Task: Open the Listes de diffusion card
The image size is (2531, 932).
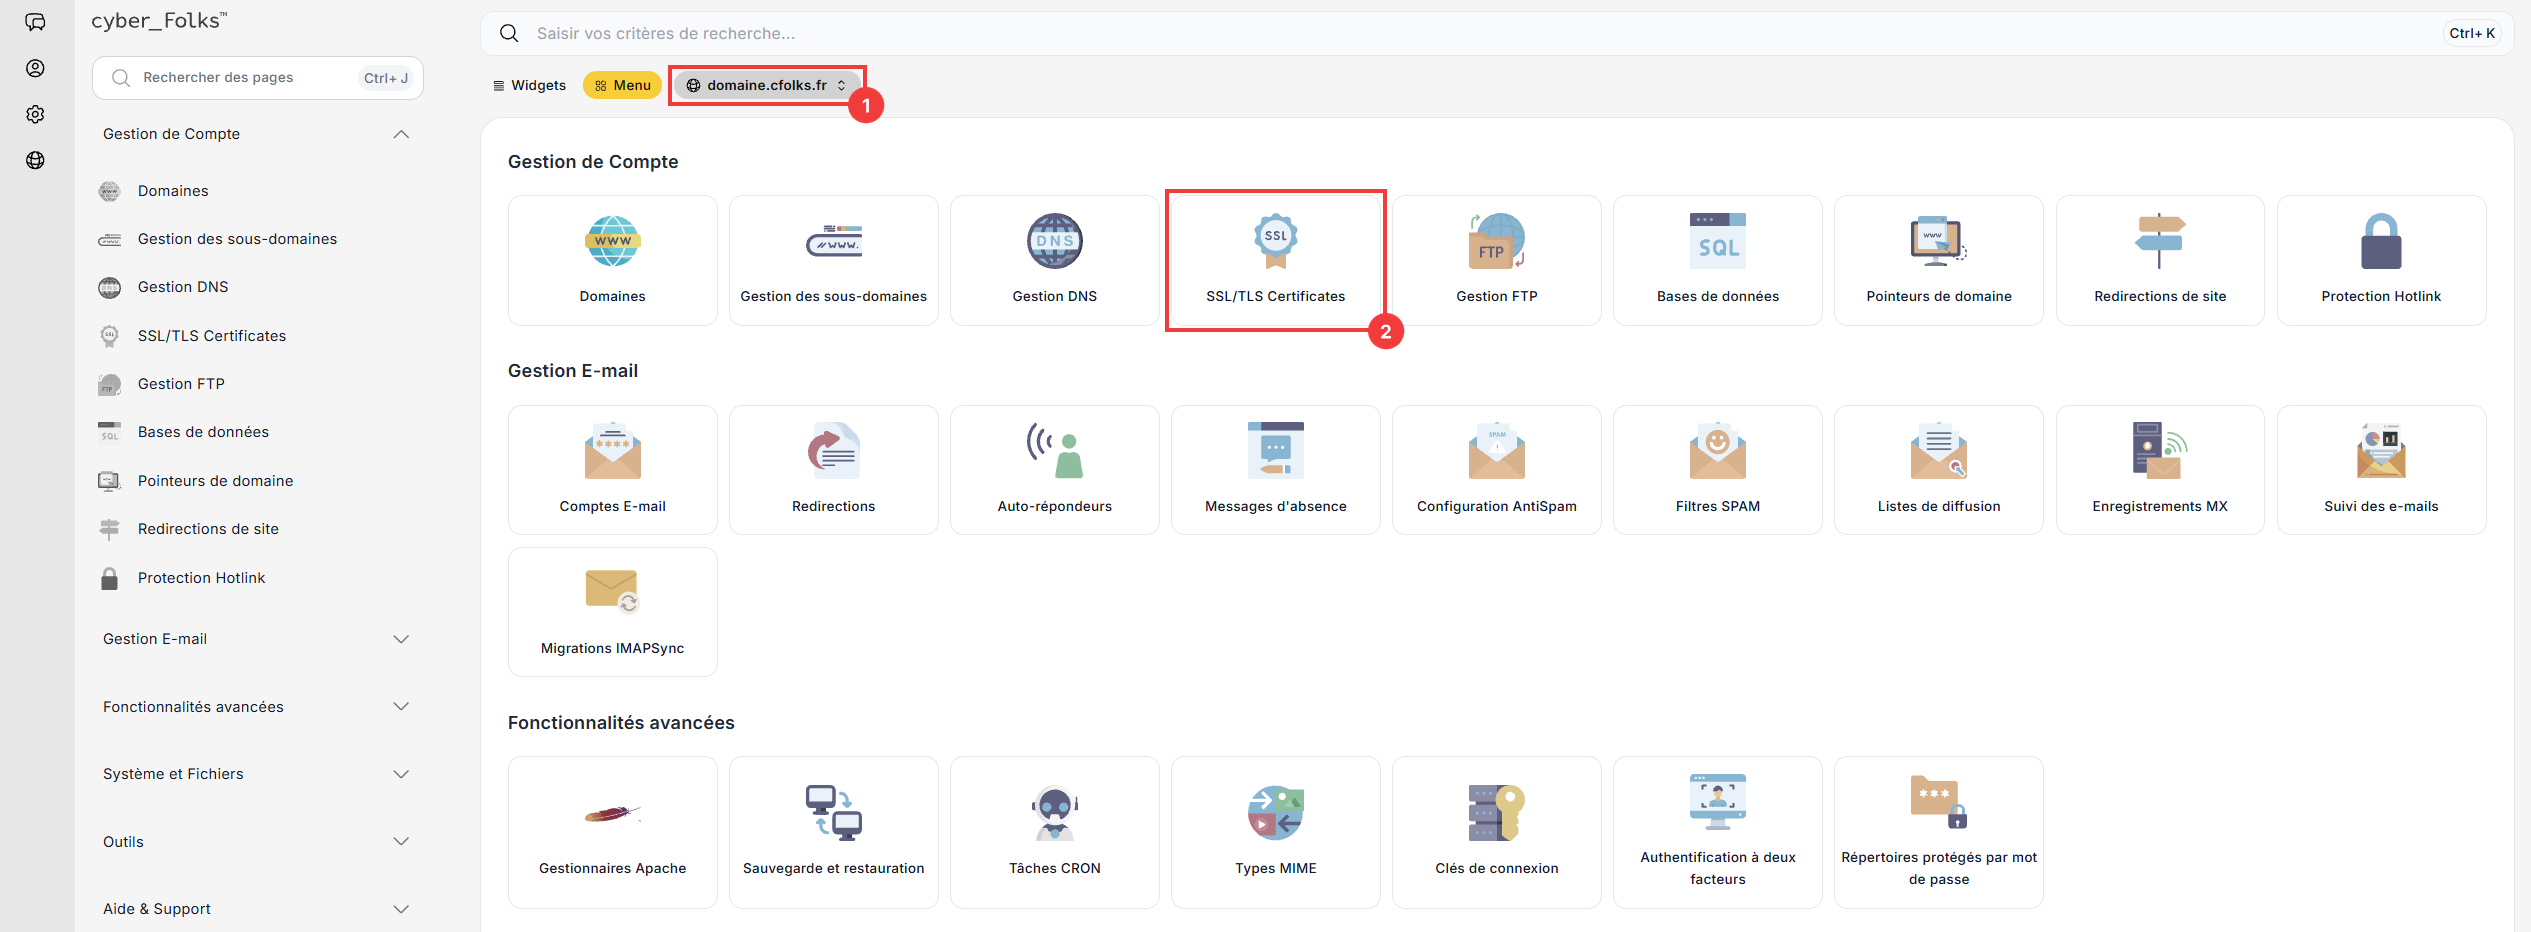Action: coord(1938,470)
